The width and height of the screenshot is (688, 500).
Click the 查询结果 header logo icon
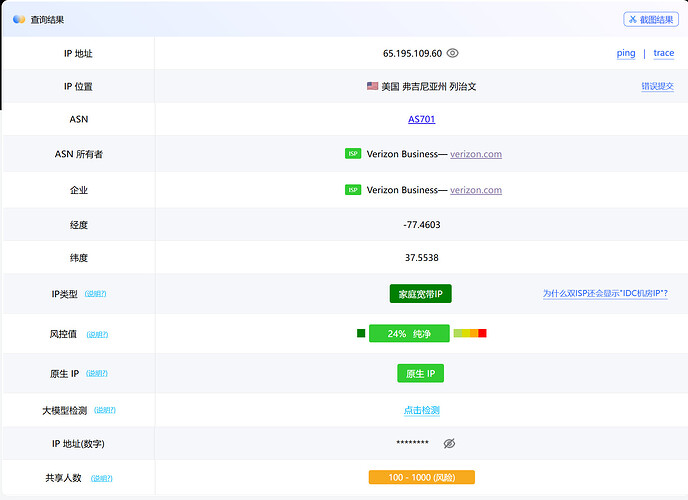click(x=19, y=19)
